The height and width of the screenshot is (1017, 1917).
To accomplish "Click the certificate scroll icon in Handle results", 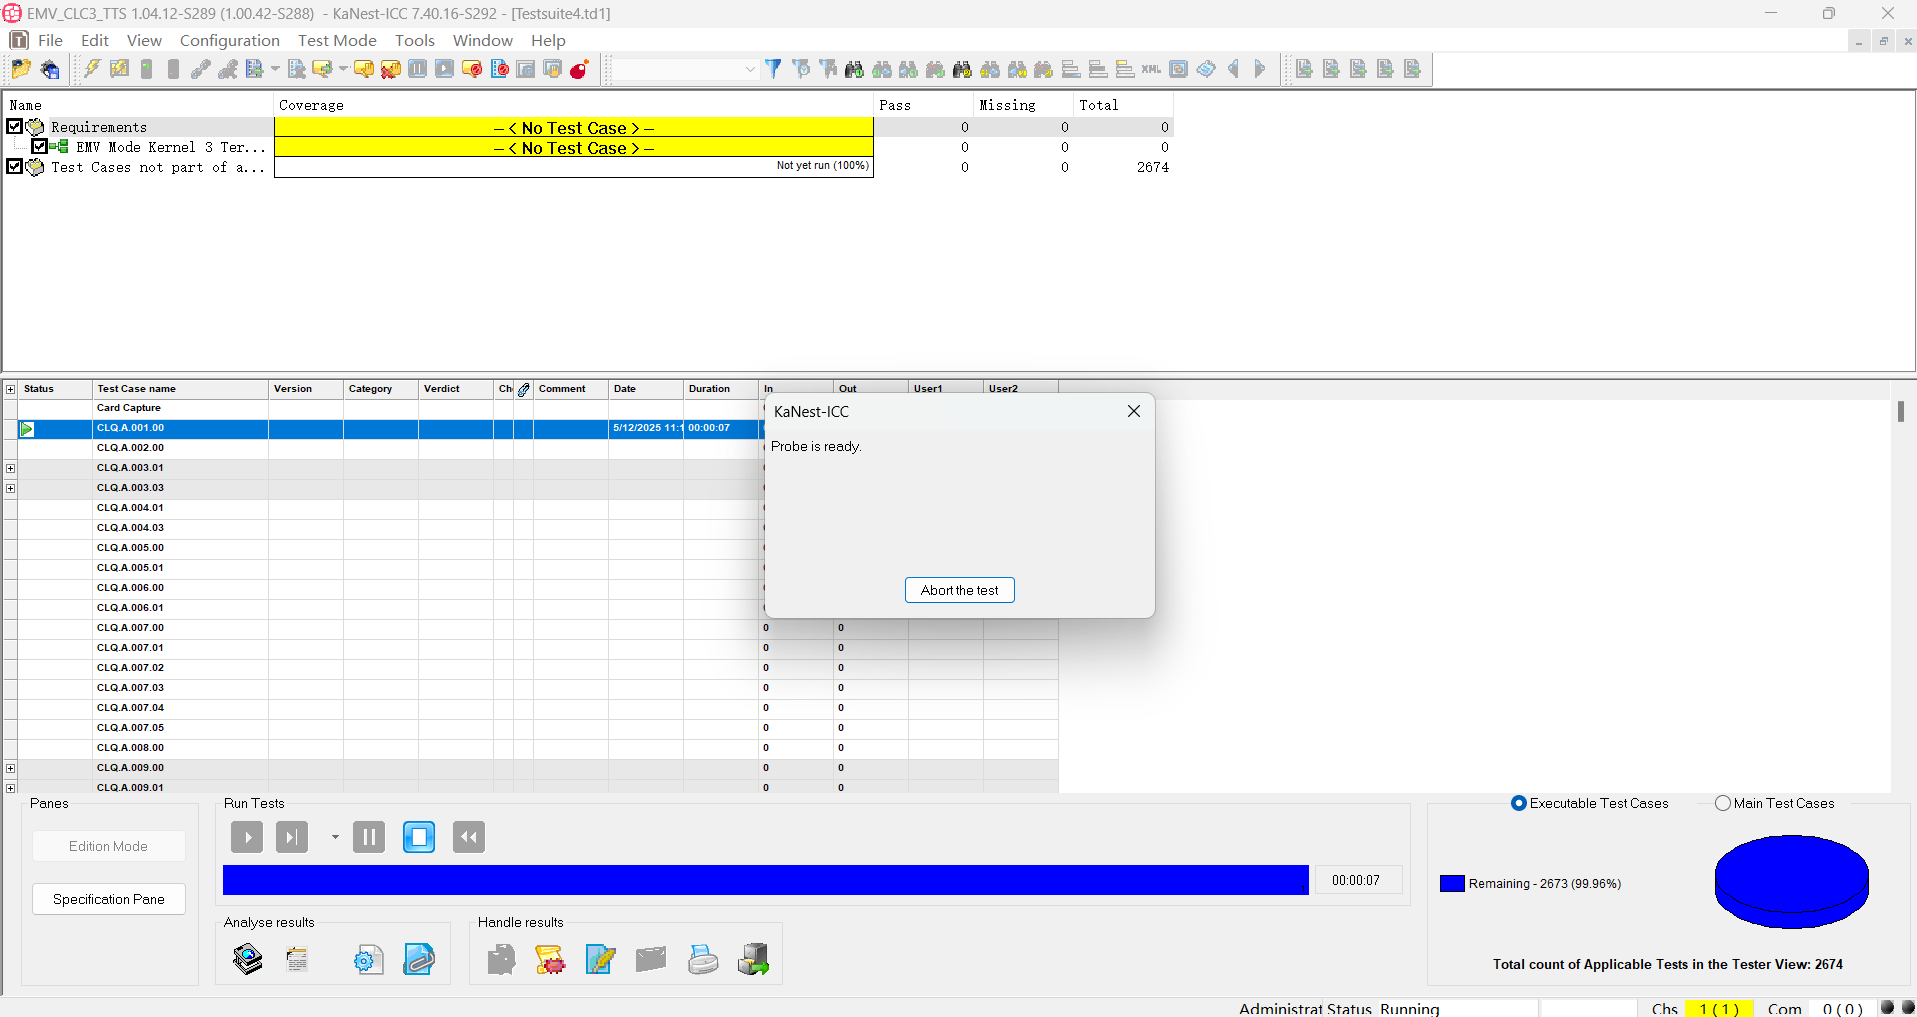I will [x=550, y=960].
